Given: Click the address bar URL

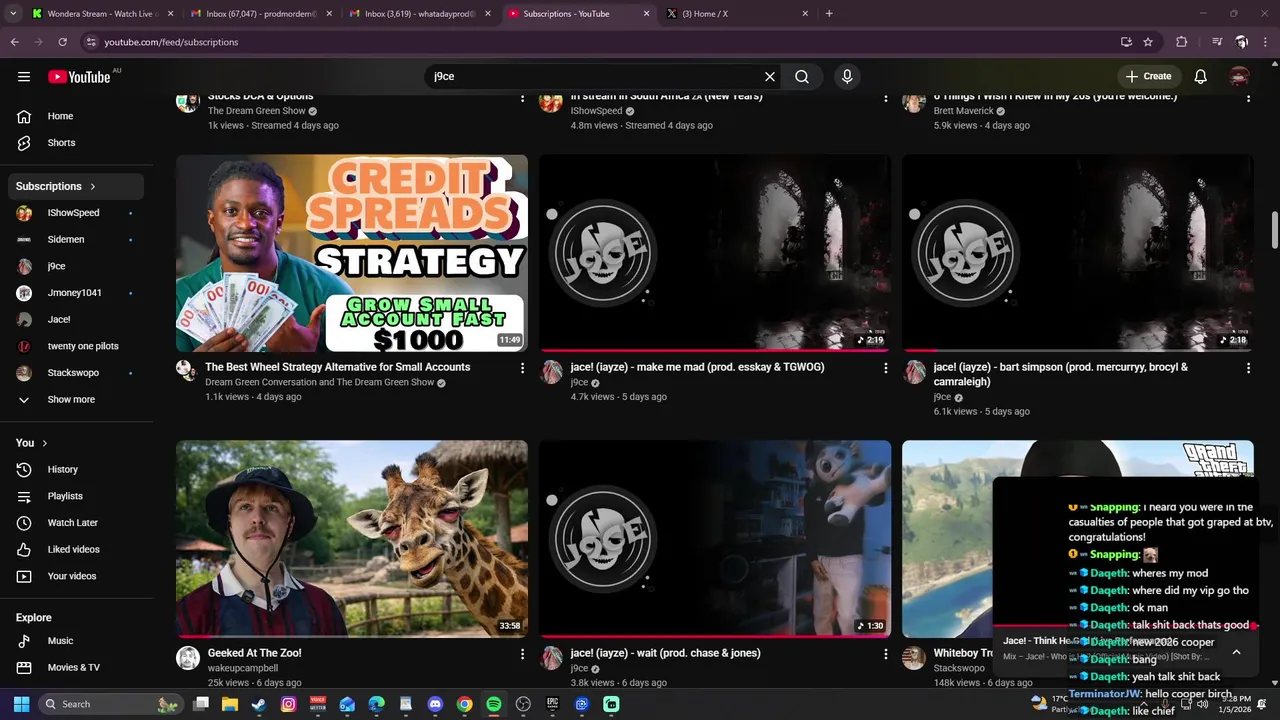Looking at the screenshot, I should (171, 42).
